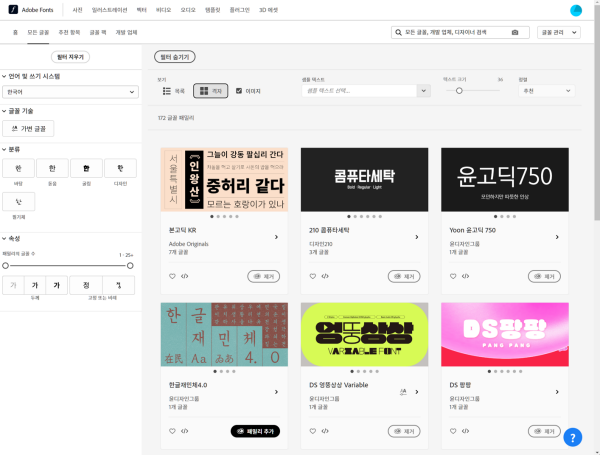Click 패밀리 추가 for 한글재민체4.0
The height and width of the screenshot is (455, 600).
coord(255,431)
